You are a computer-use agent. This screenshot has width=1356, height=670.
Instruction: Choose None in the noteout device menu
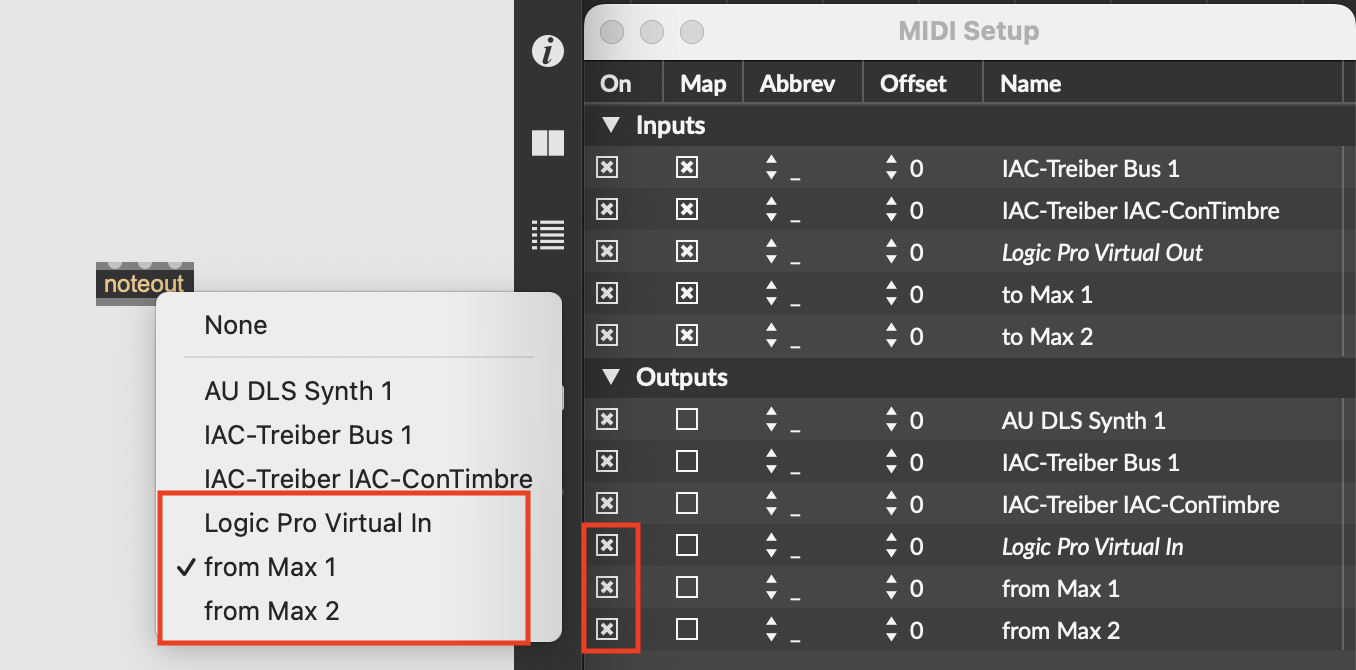[x=236, y=325]
